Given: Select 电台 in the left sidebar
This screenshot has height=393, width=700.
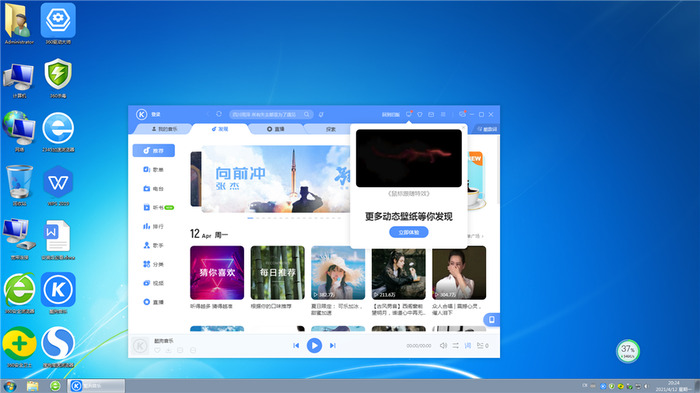Looking at the screenshot, I should tap(154, 188).
